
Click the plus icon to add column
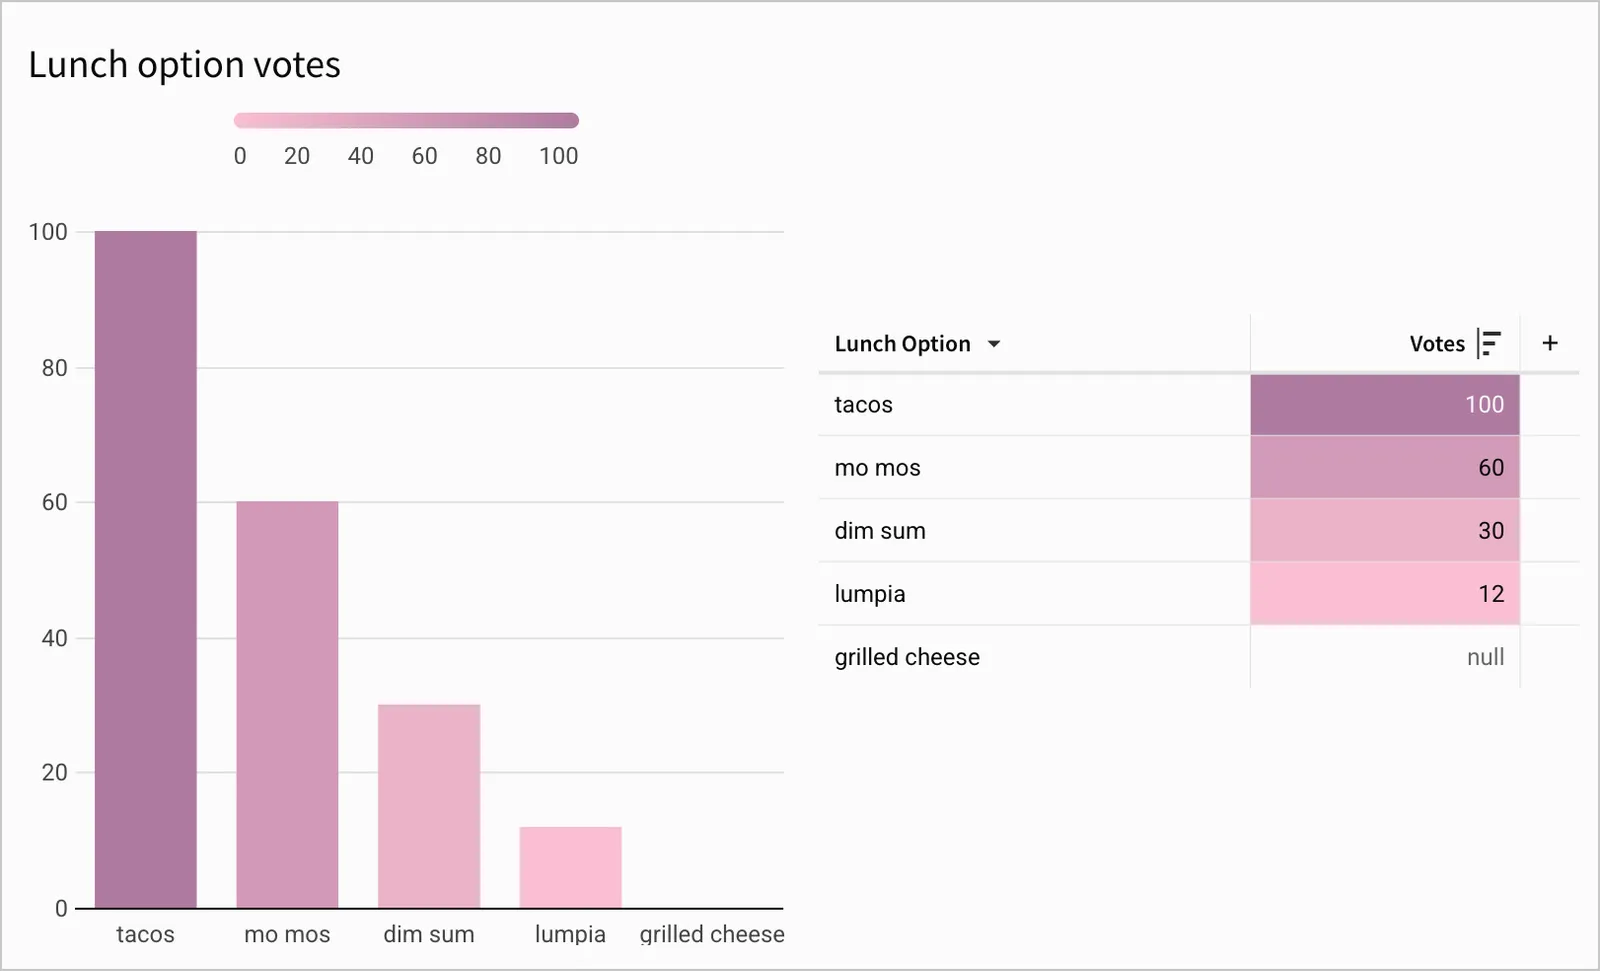pyautogui.click(x=1550, y=343)
